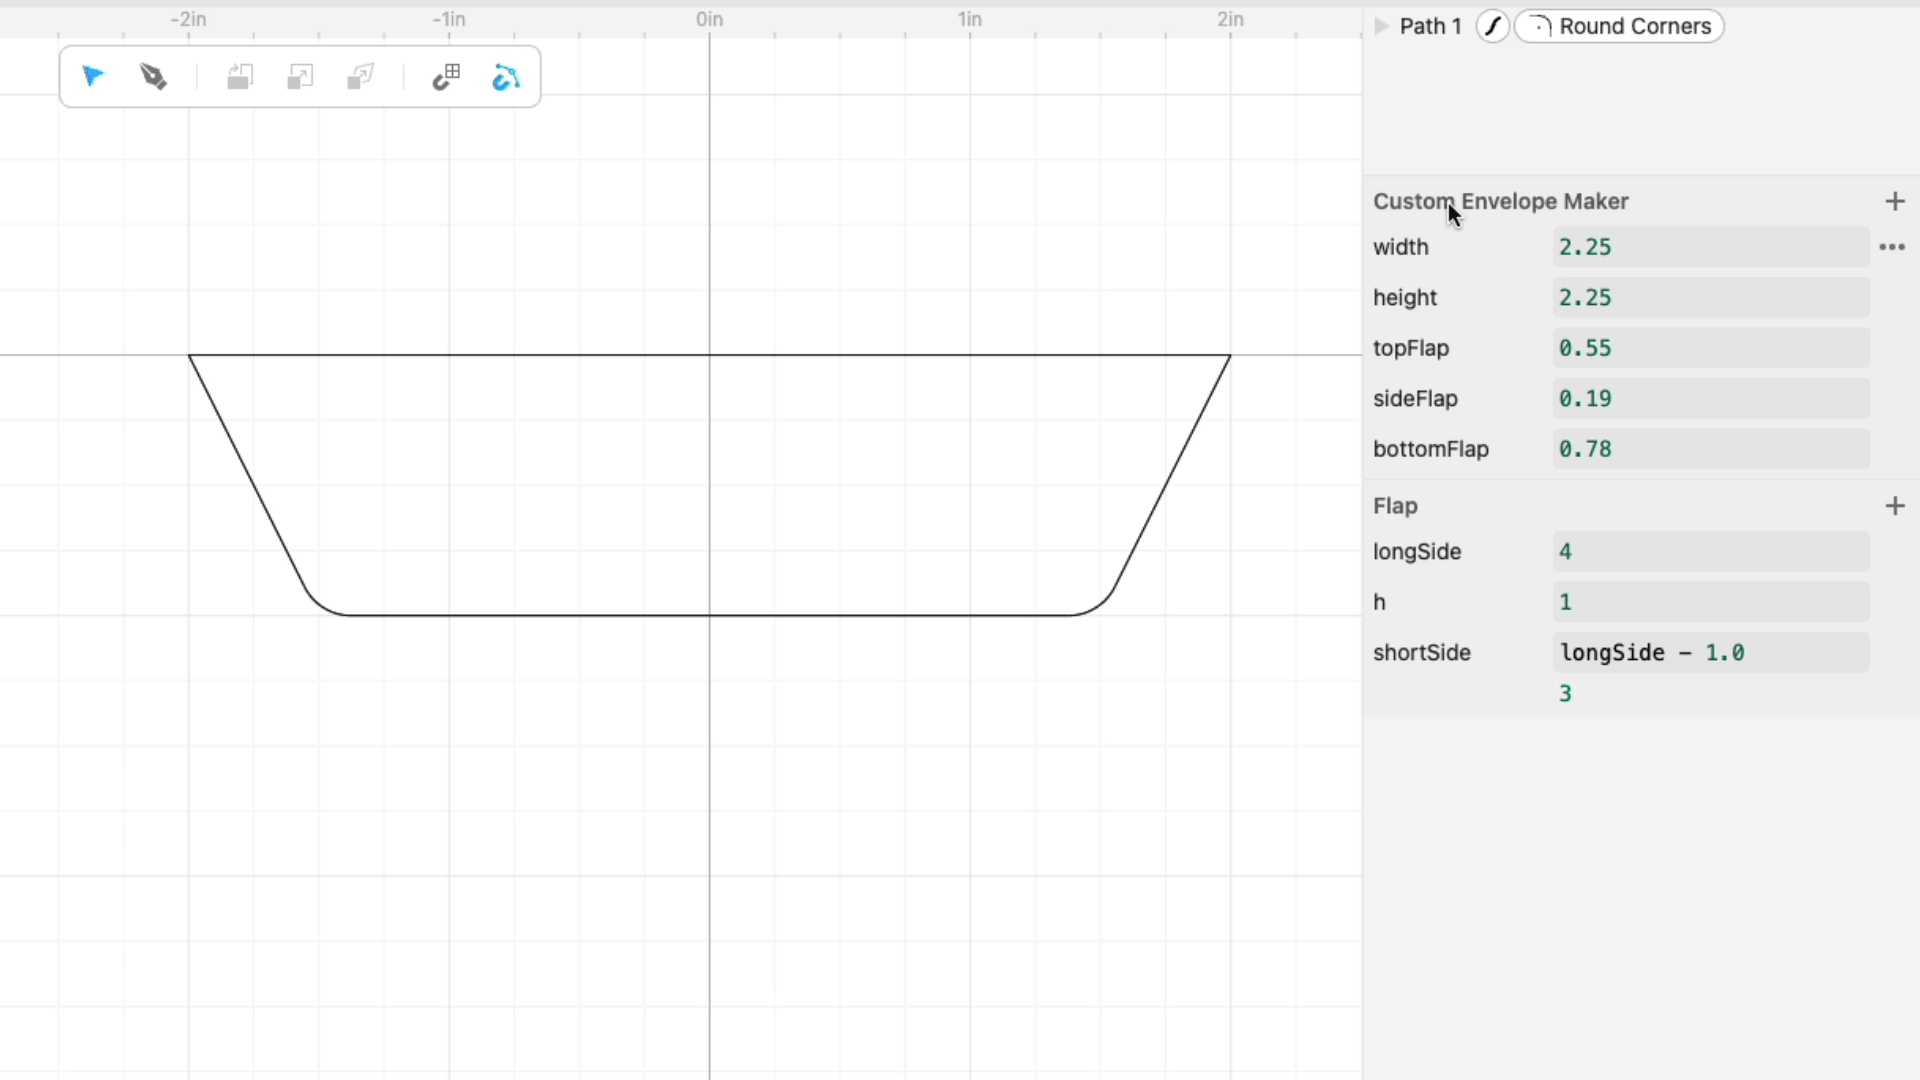1920x1080 pixels.
Task: Click the longSide parameter label
Action: point(1416,551)
